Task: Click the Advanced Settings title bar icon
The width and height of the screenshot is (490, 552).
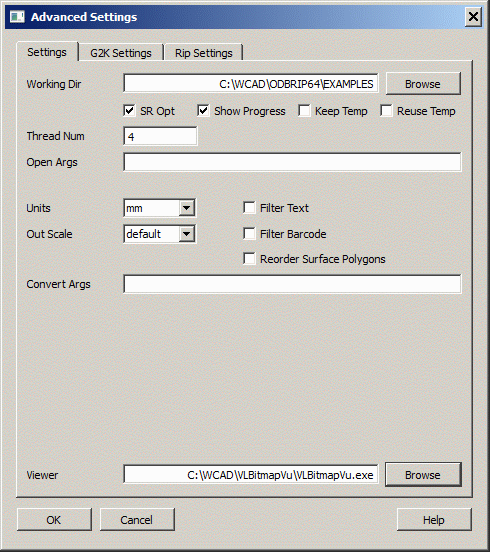Action: [x=17, y=17]
